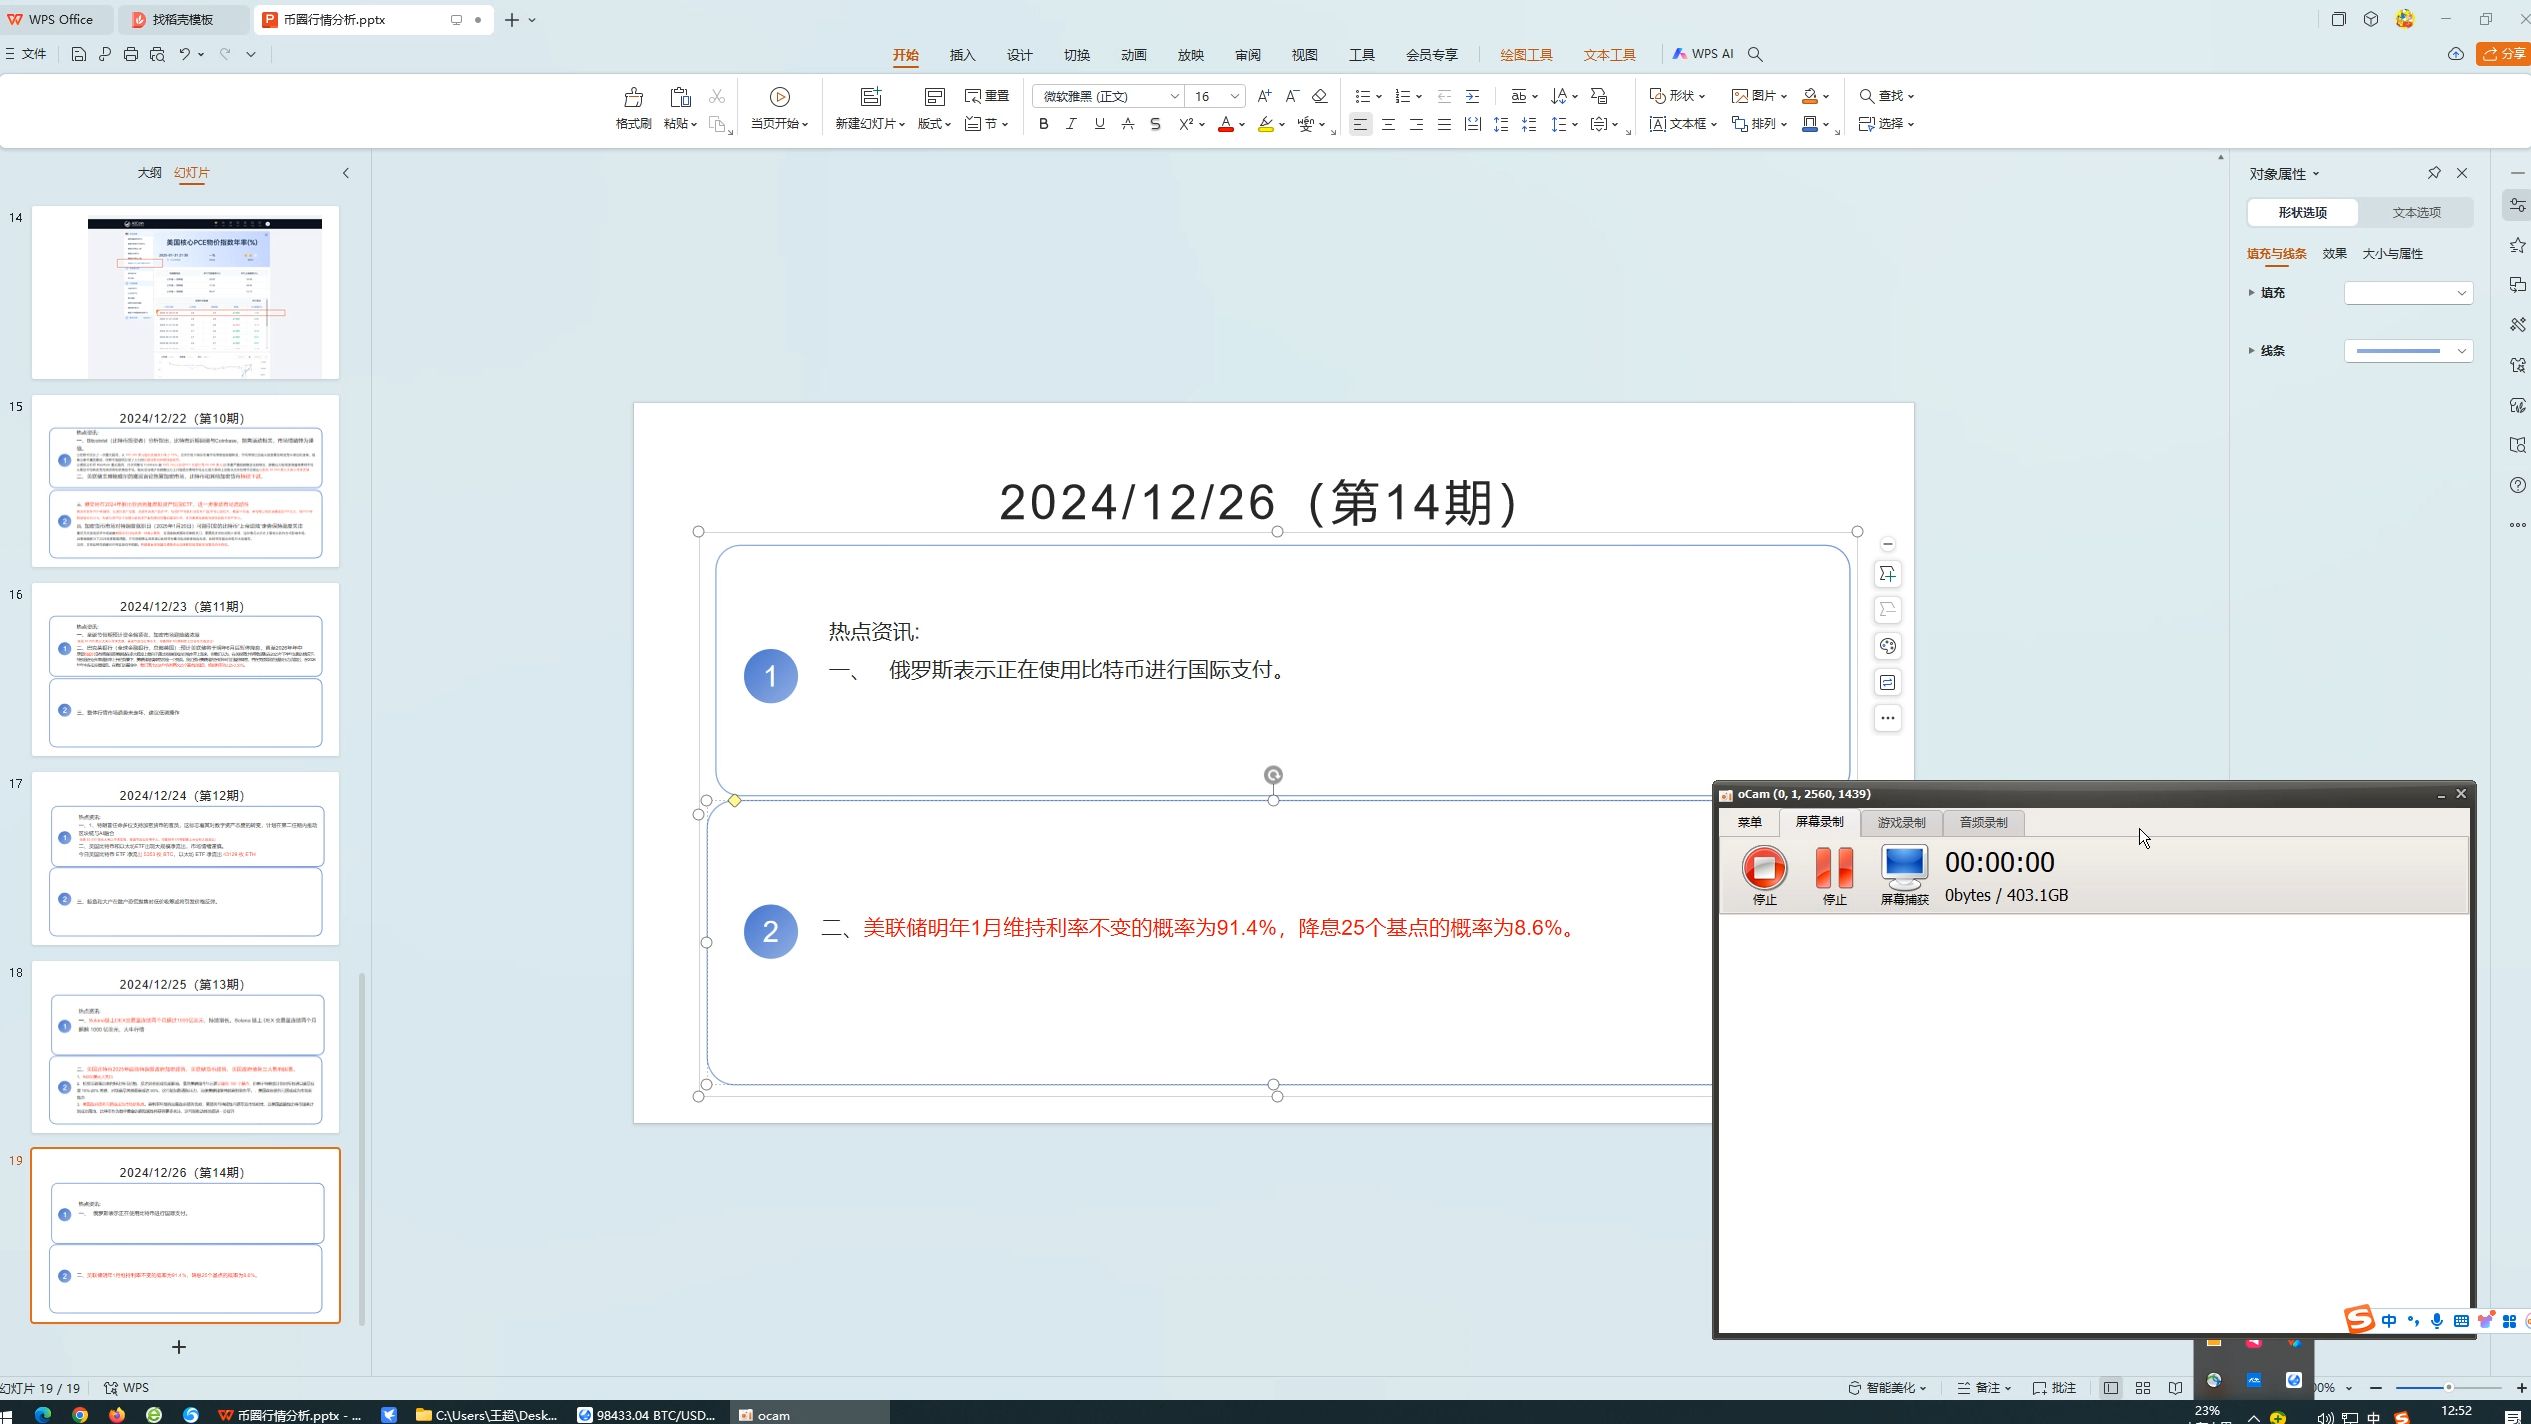This screenshot has height=1424, width=2531.
Task: Open the font name dropdown
Action: [x=1174, y=96]
